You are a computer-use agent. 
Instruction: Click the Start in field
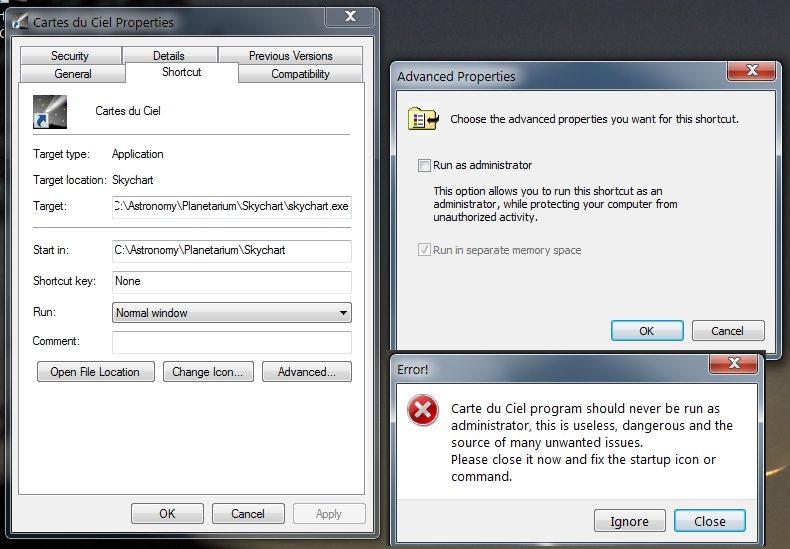click(x=232, y=251)
